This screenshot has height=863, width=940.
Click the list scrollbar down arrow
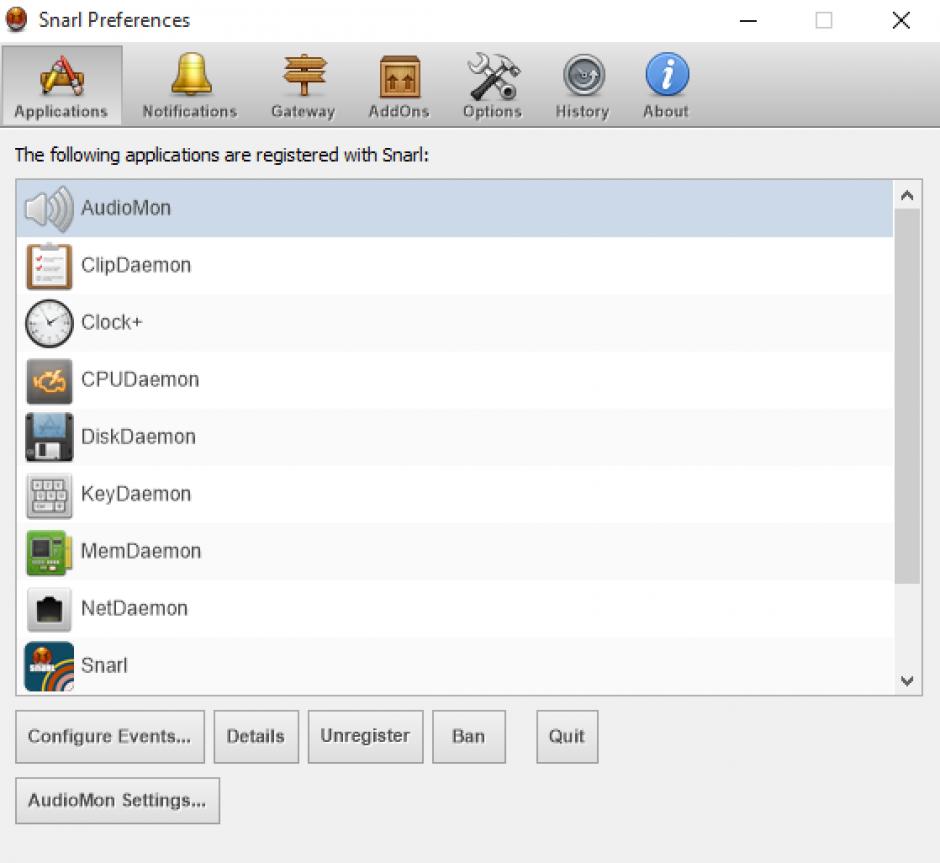pos(907,681)
